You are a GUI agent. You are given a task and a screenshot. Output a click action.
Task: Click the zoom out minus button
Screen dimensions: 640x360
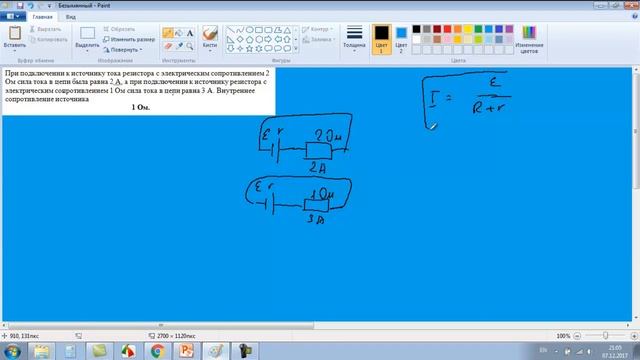(577, 336)
